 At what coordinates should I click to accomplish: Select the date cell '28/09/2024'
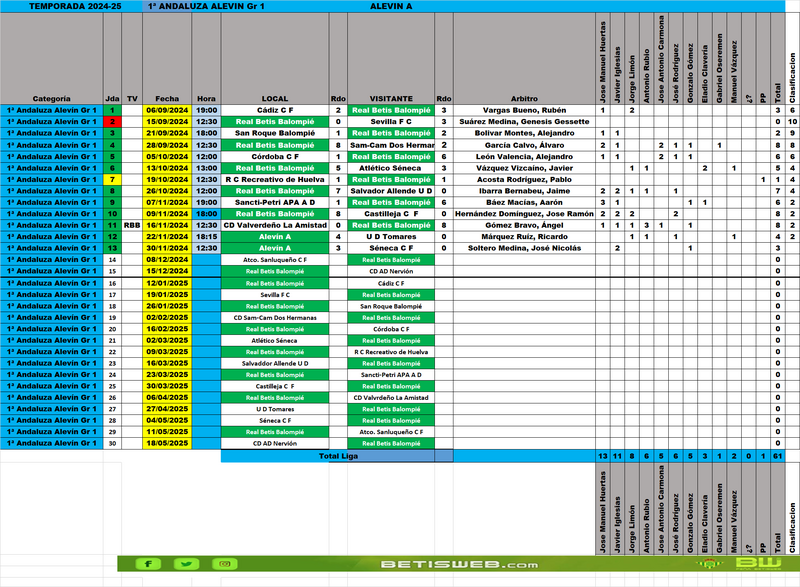pos(167,145)
